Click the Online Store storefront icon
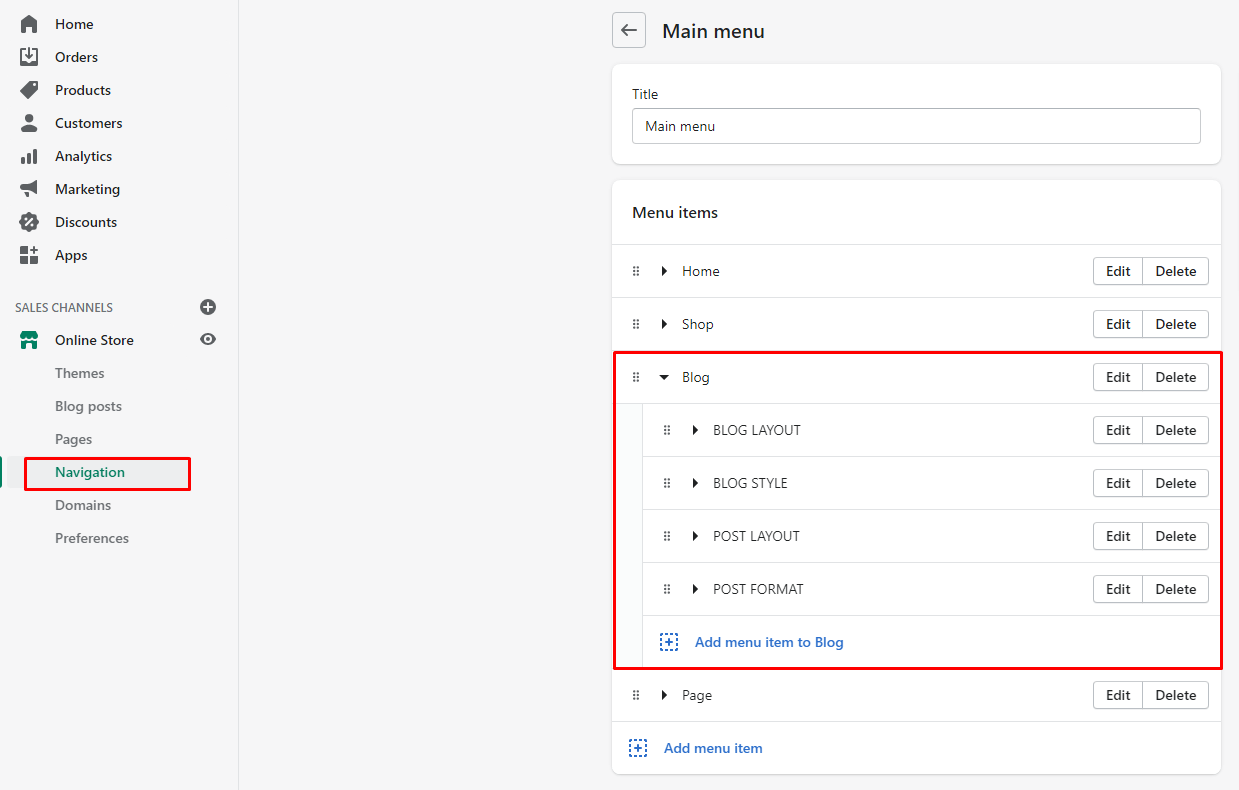This screenshot has width=1239, height=790. tap(29, 340)
